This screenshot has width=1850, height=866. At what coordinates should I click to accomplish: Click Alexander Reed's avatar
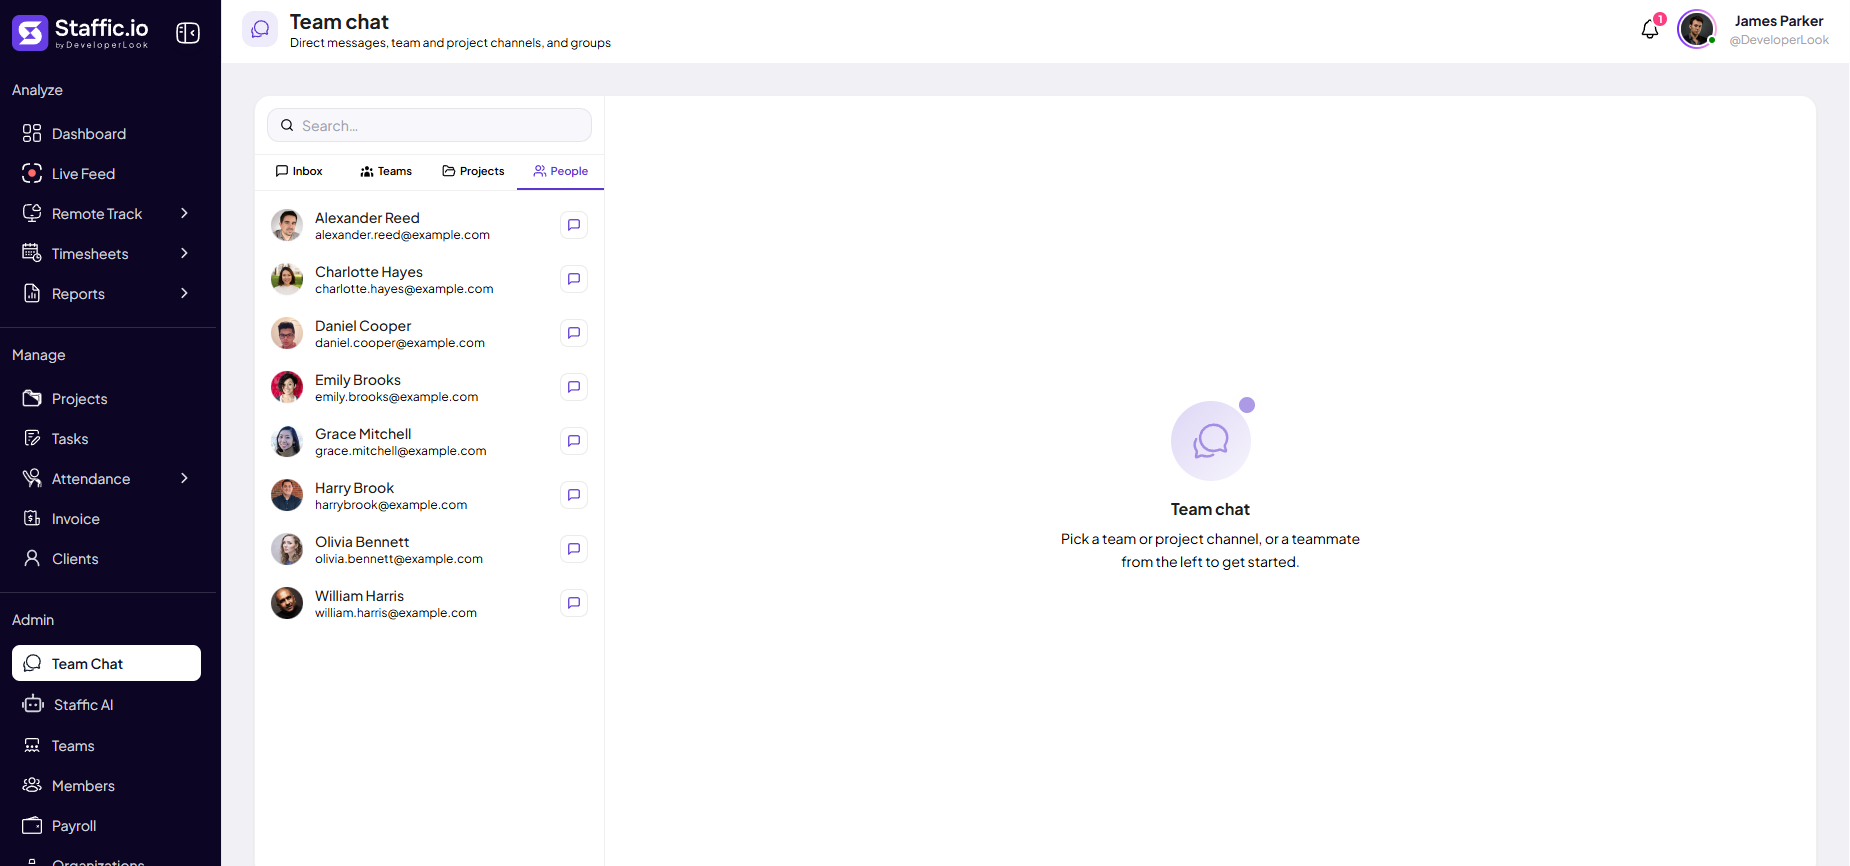click(287, 225)
